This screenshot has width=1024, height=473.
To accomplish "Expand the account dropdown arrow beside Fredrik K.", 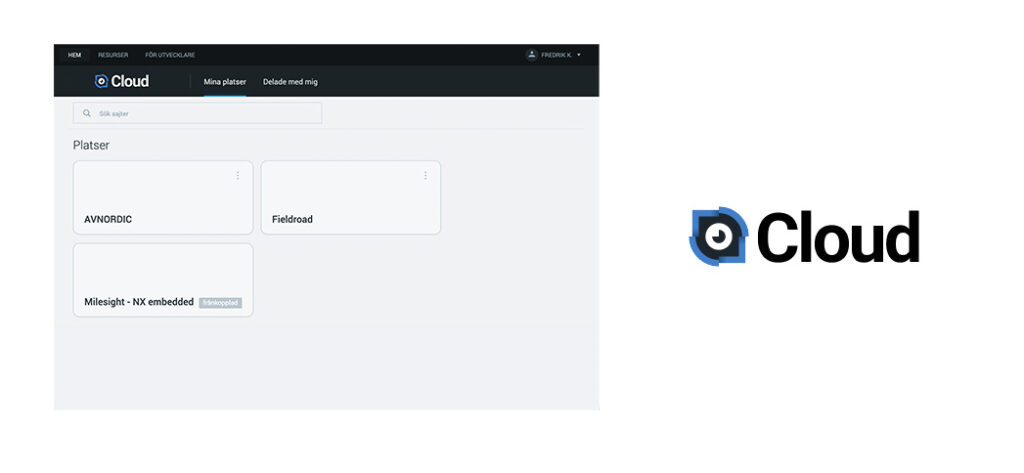I will pos(579,55).
